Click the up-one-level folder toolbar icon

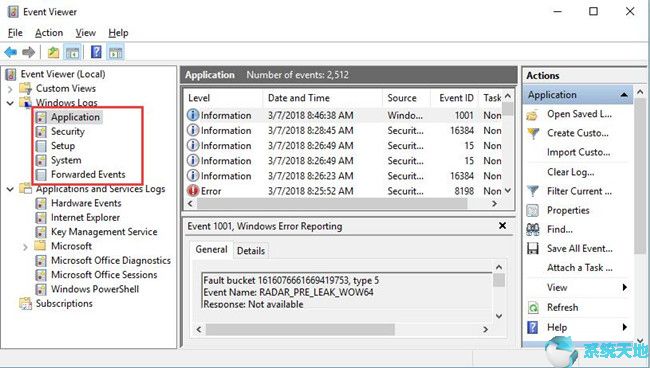pyautogui.click(x=53, y=53)
